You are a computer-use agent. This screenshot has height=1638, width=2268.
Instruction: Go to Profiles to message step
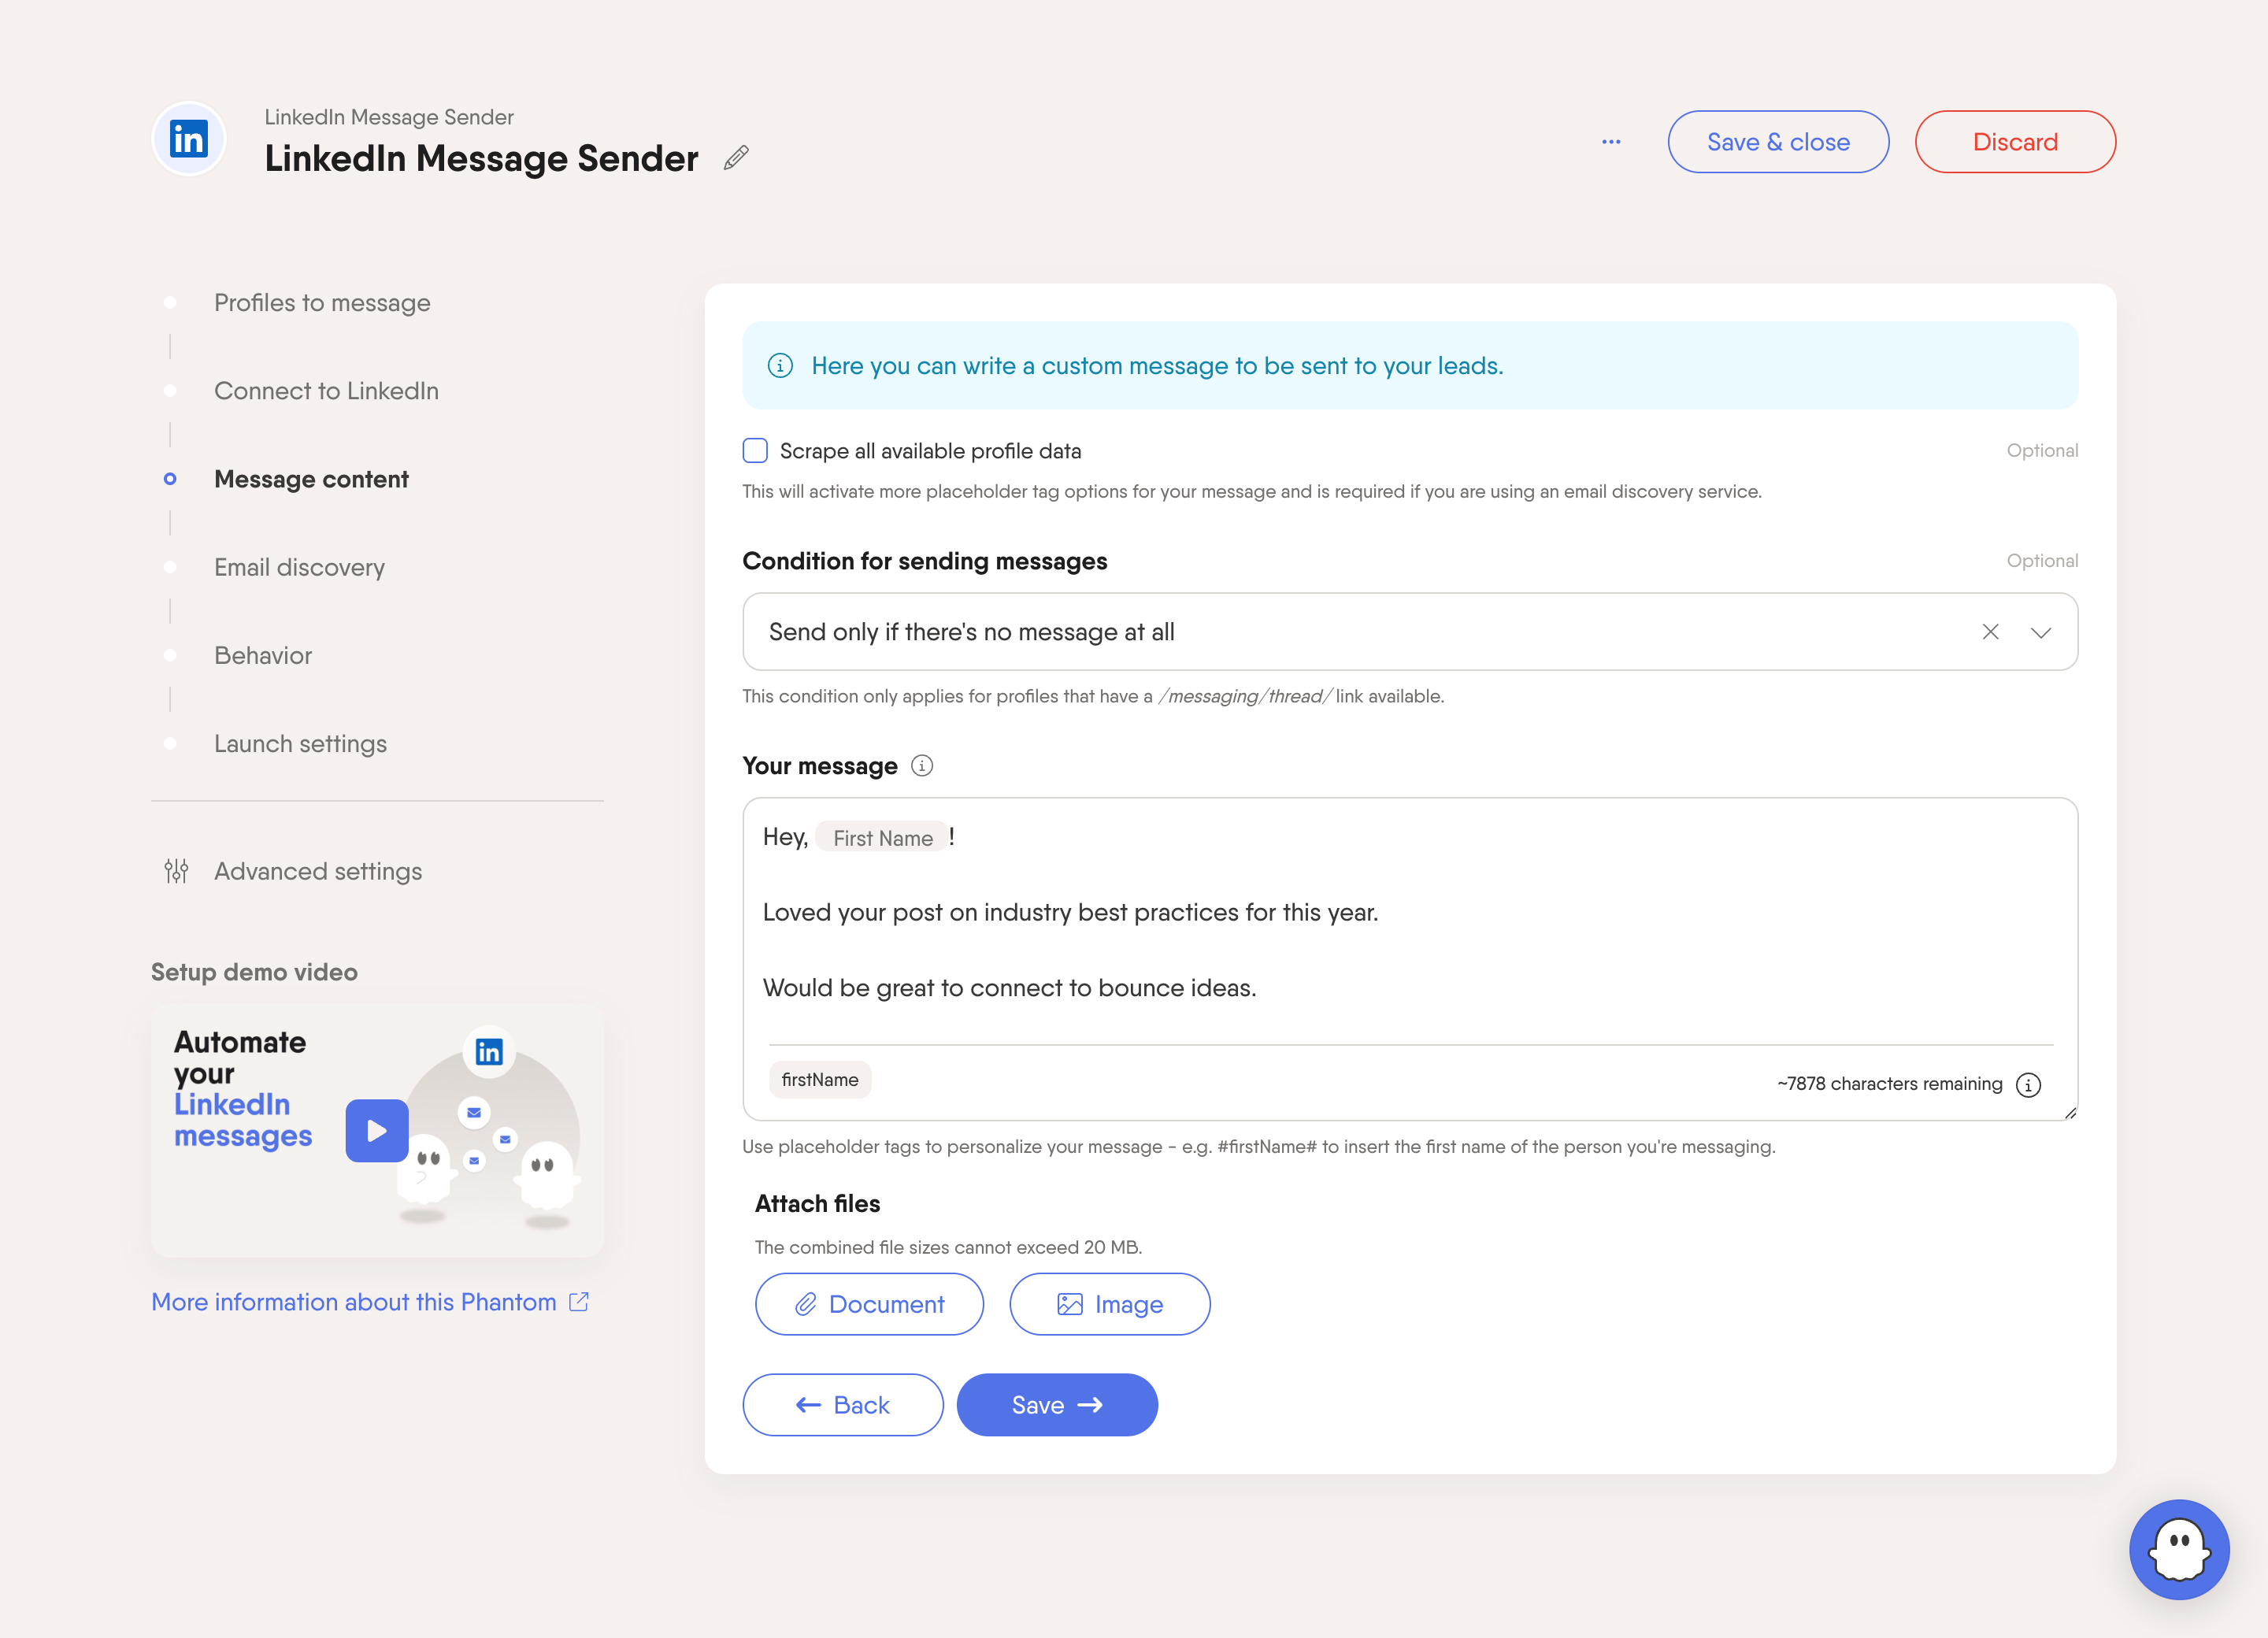click(x=322, y=303)
